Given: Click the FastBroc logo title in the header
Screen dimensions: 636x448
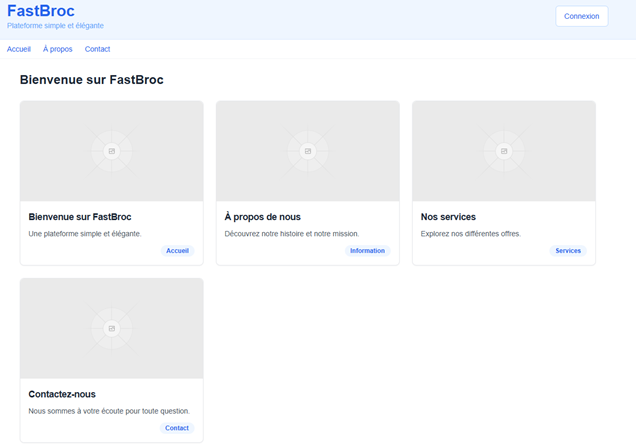Looking at the screenshot, I should tap(41, 11).
